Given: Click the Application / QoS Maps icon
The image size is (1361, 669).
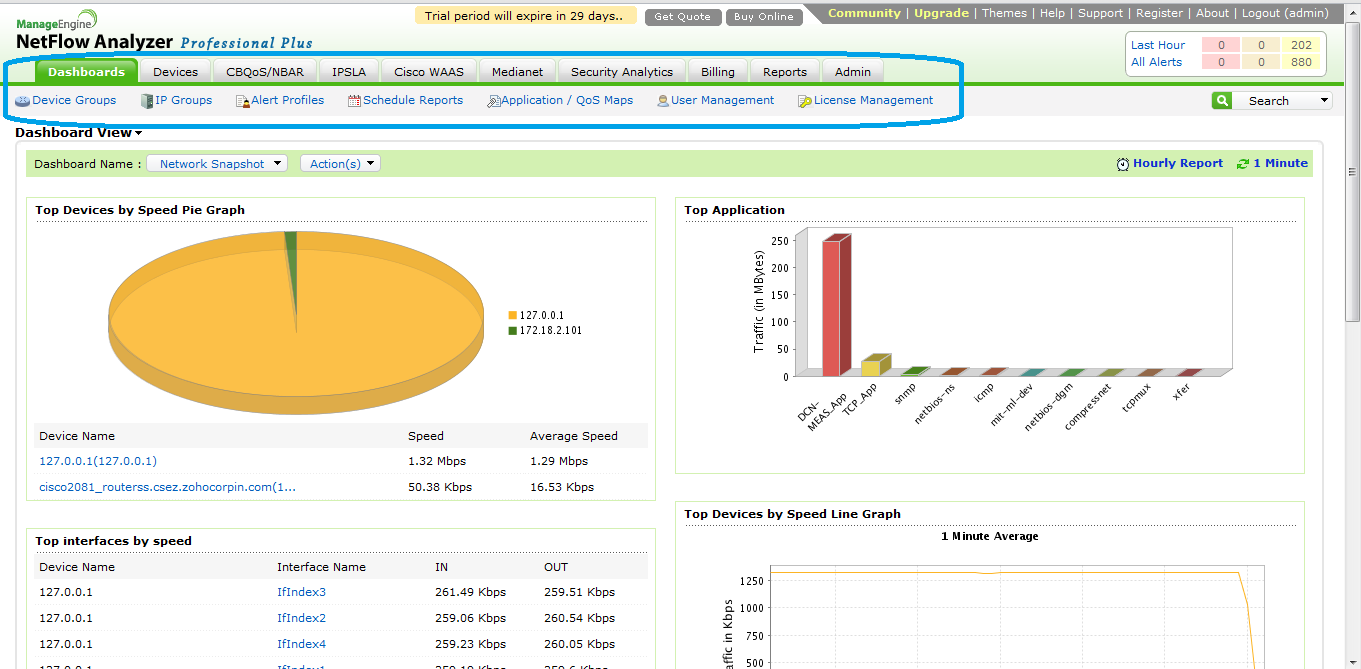Looking at the screenshot, I should point(493,101).
